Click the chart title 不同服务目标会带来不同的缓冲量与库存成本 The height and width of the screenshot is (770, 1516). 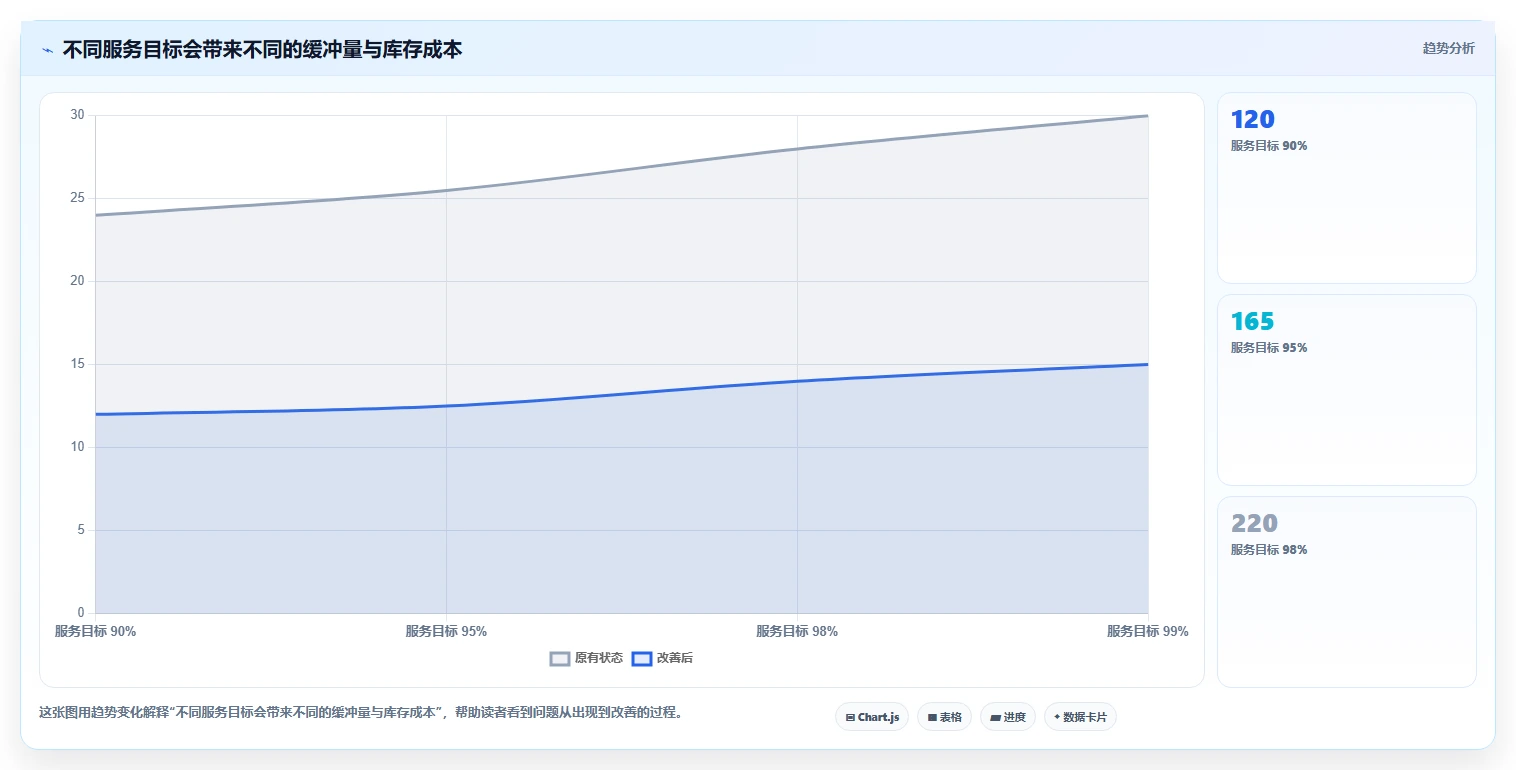click(x=262, y=49)
